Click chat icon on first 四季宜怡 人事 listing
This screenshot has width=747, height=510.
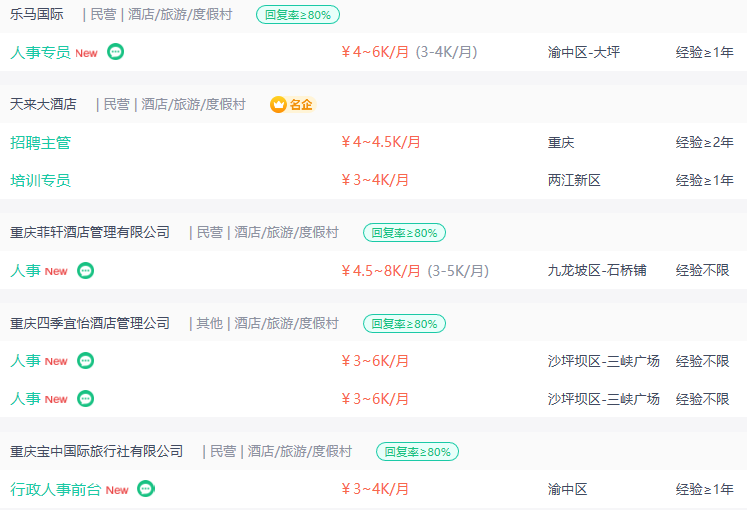(x=86, y=360)
